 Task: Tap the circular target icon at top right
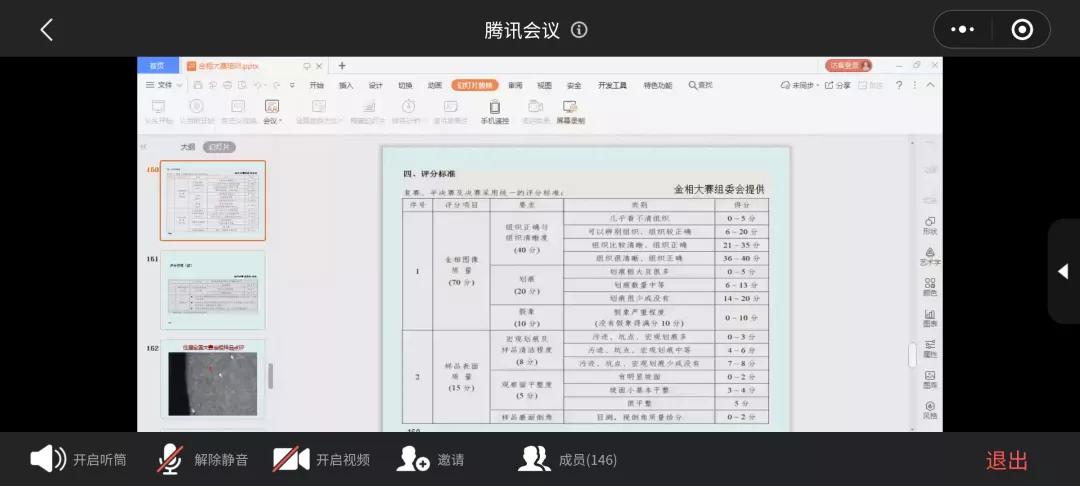[1021, 30]
